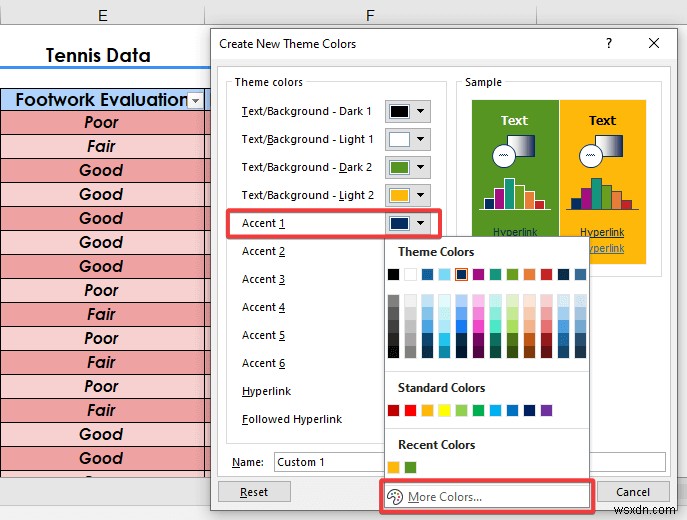Click the Hyperlink theme color label
687x520 pixels.
[x=266, y=391]
